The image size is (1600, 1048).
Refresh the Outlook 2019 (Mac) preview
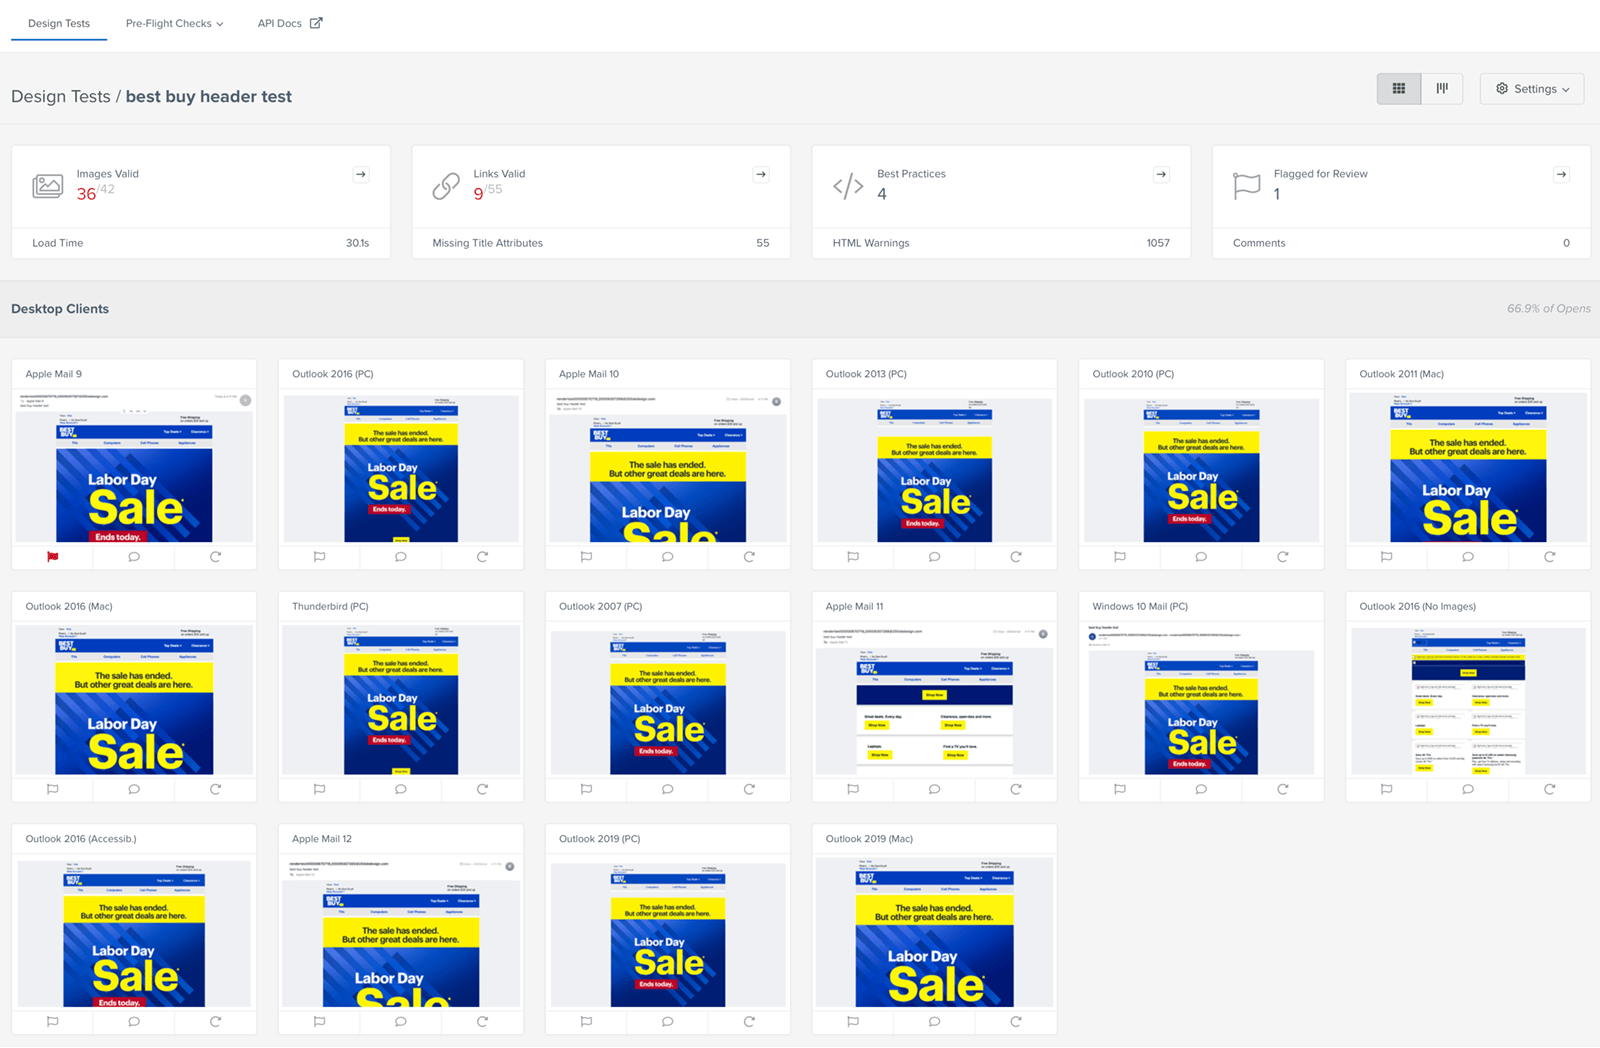[1016, 1022]
